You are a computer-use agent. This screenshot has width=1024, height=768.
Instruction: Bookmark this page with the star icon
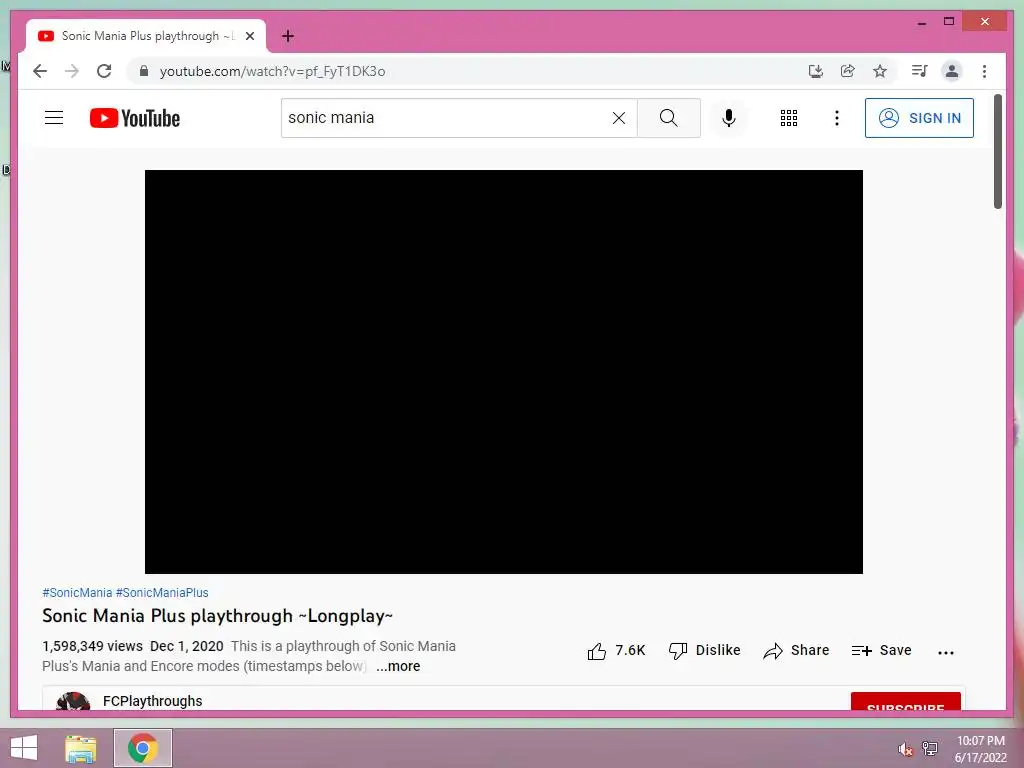pos(880,71)
